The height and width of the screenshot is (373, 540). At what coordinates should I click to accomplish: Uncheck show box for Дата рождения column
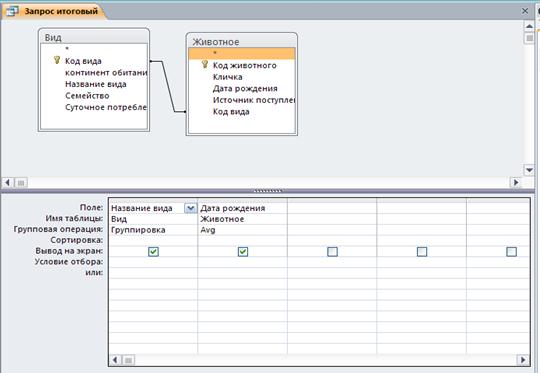click(x=243, y=251)
